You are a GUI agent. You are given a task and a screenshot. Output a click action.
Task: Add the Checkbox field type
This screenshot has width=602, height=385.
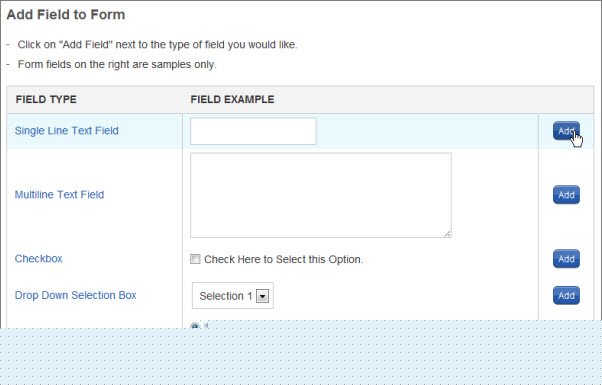click(566, 259)
